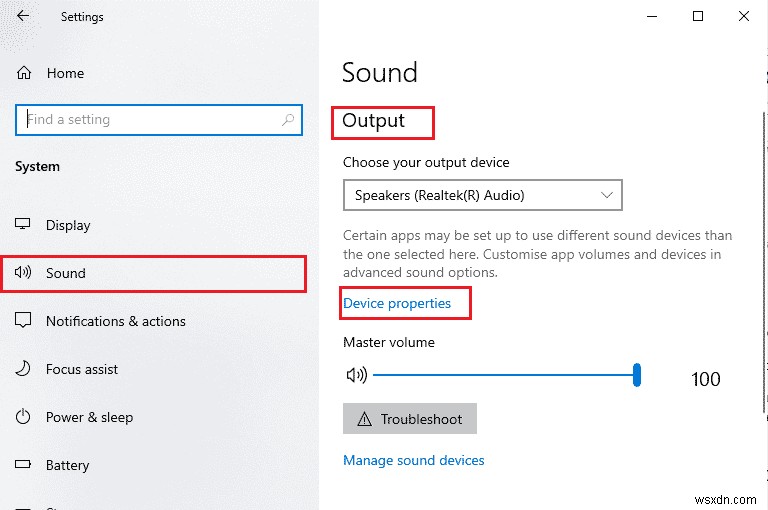
Task: Click the Power & sleep icon
Action: point(24,417)
